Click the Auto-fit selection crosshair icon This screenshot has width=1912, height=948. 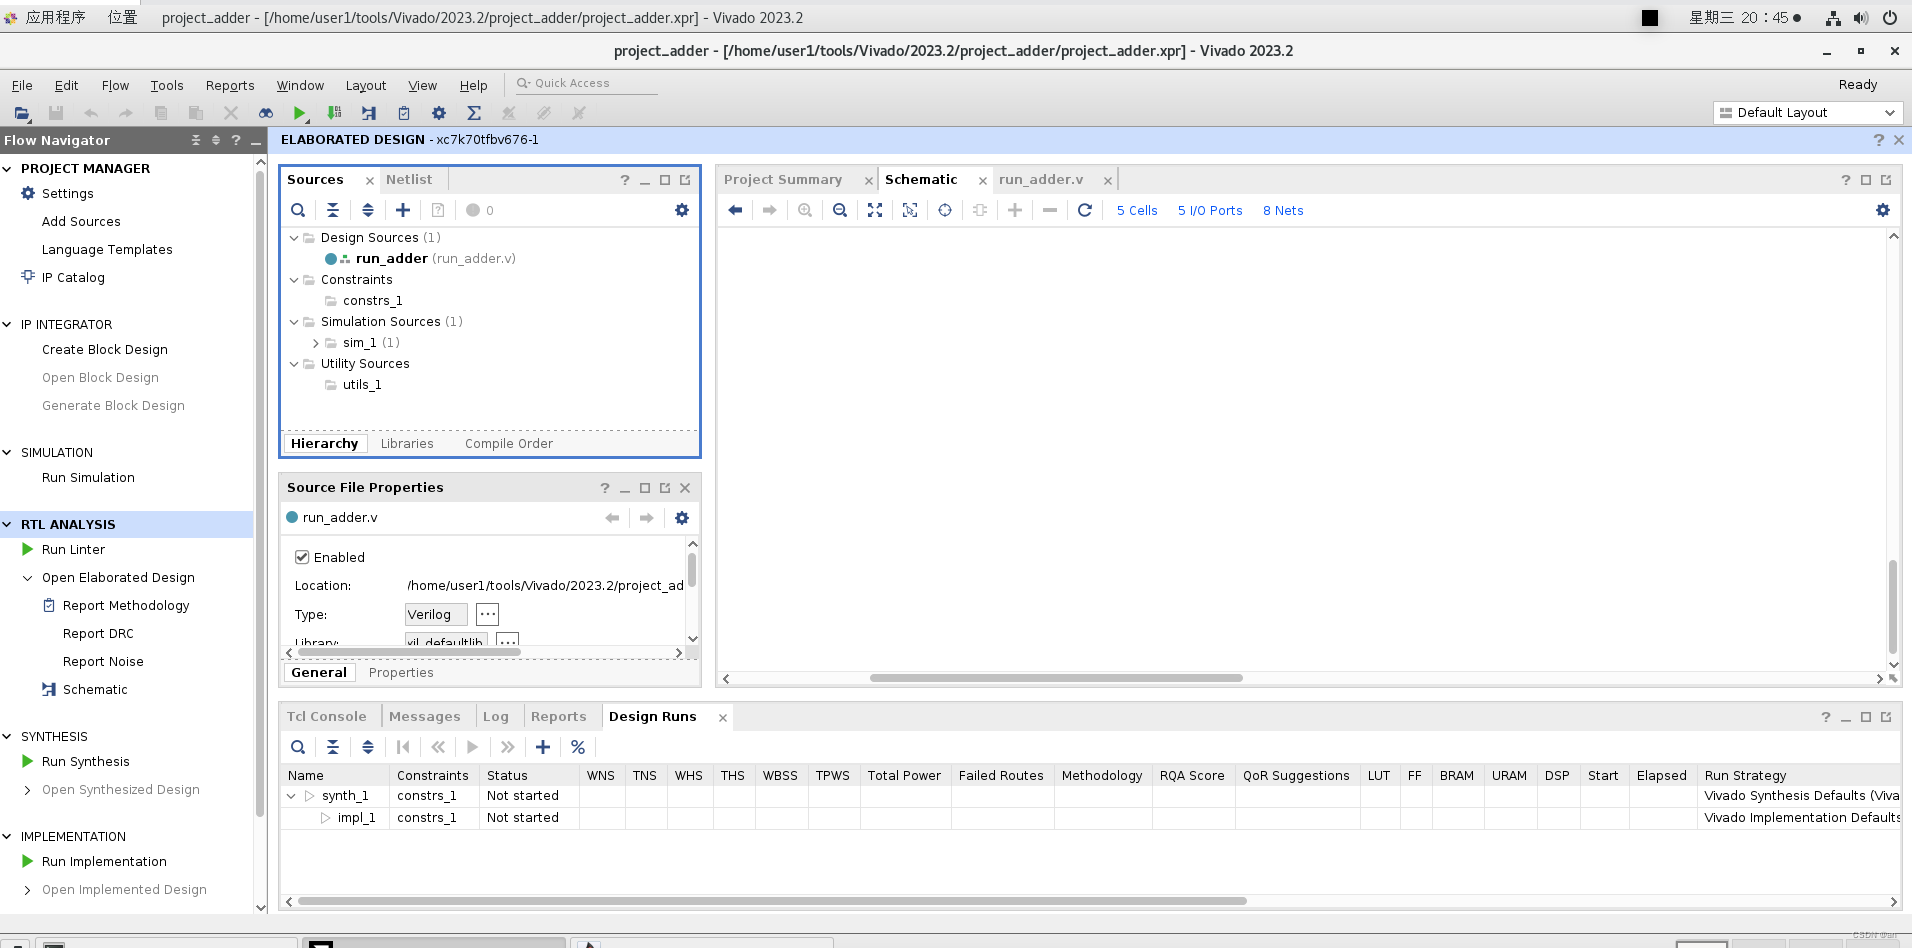[x=945, y=210]
